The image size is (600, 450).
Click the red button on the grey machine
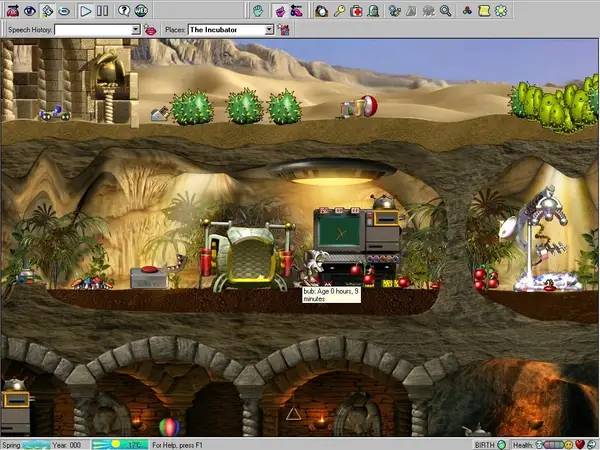151,269
